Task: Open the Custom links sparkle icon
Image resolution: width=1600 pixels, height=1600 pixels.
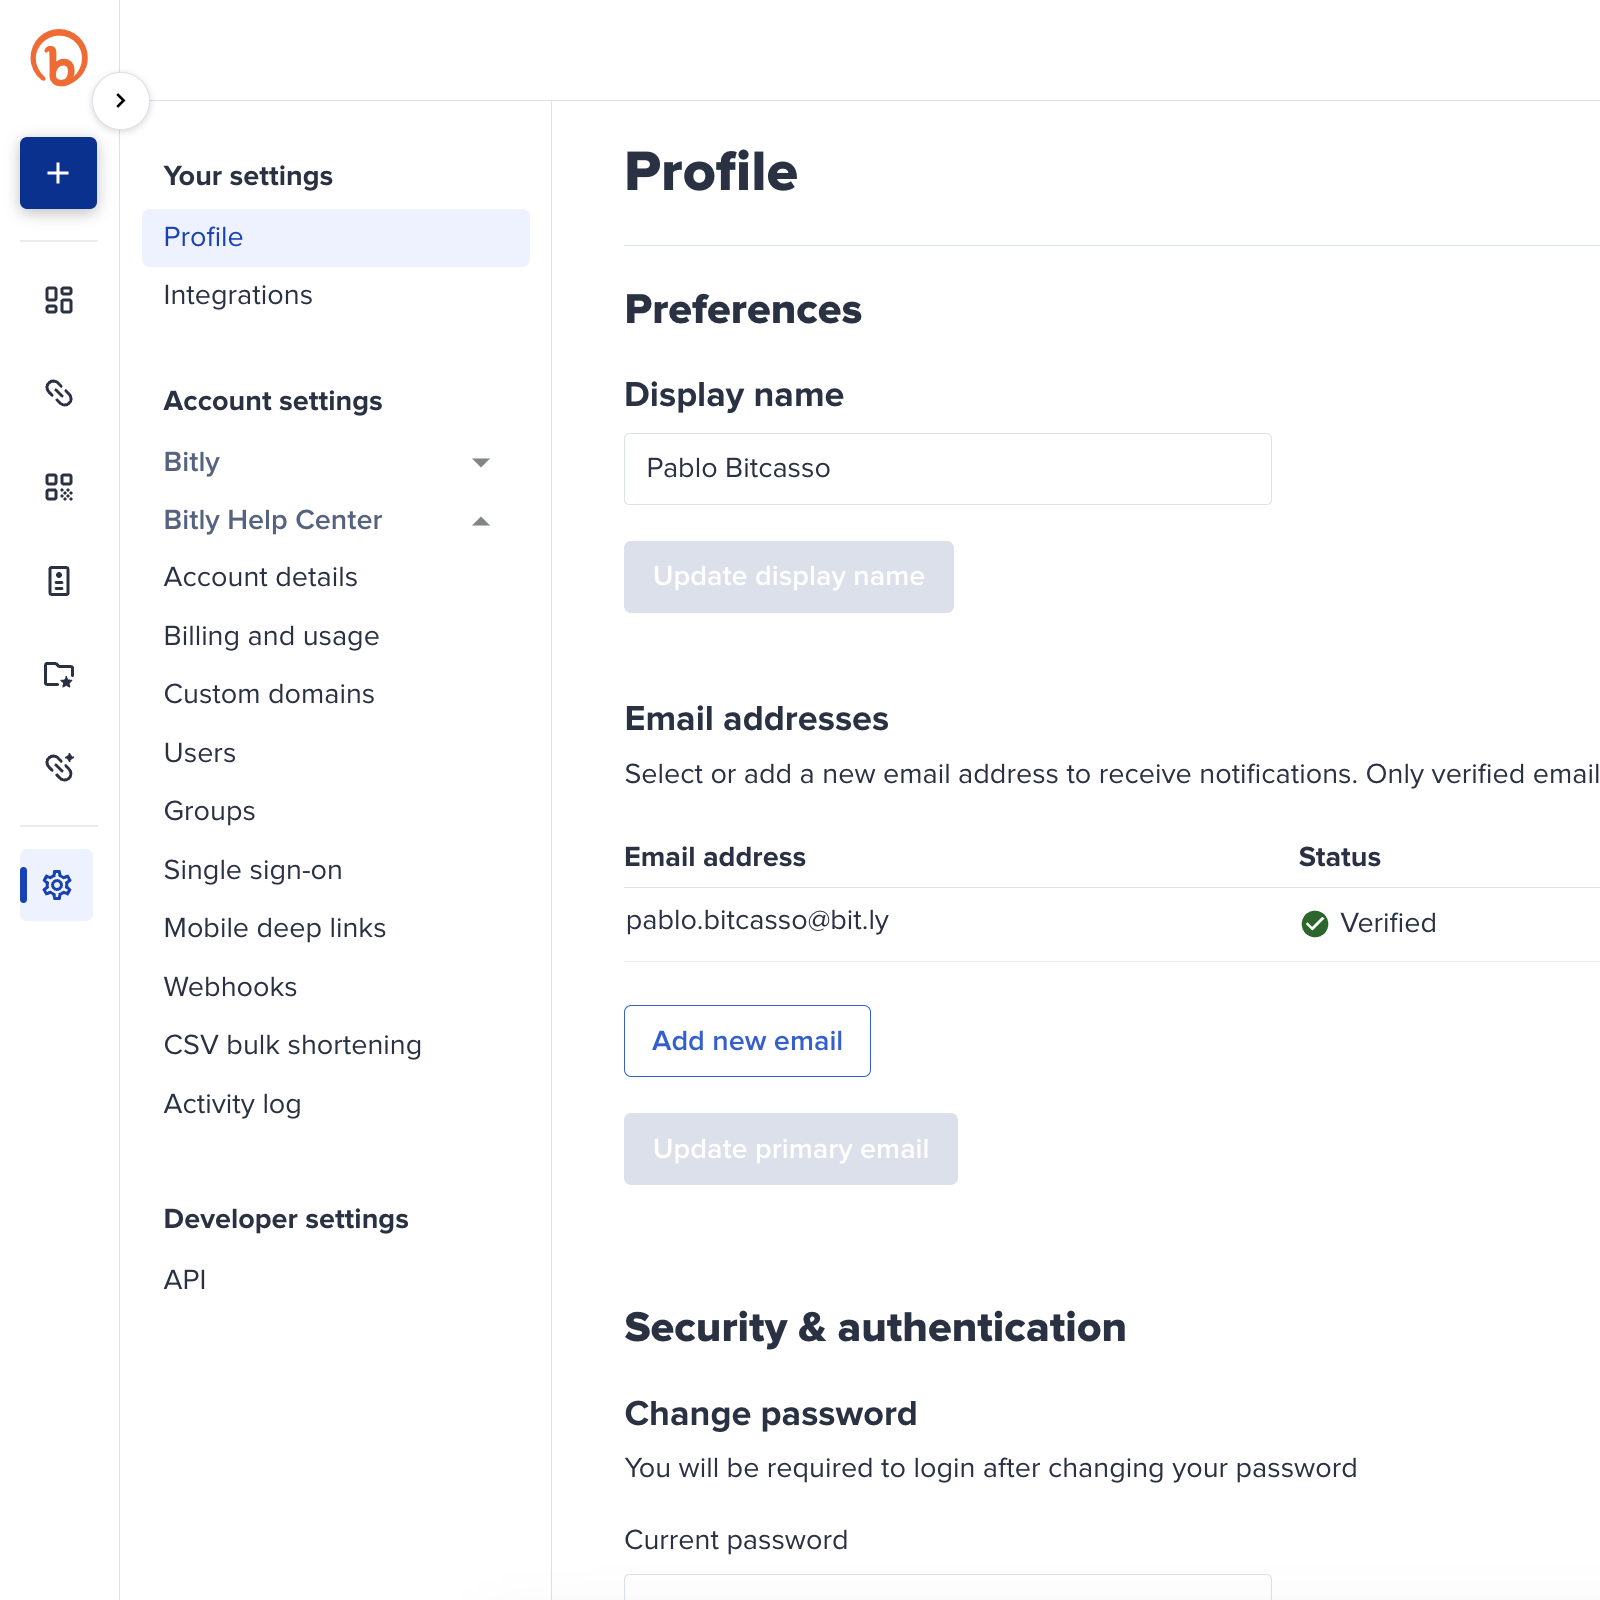Action: click(x=59, y=767)
